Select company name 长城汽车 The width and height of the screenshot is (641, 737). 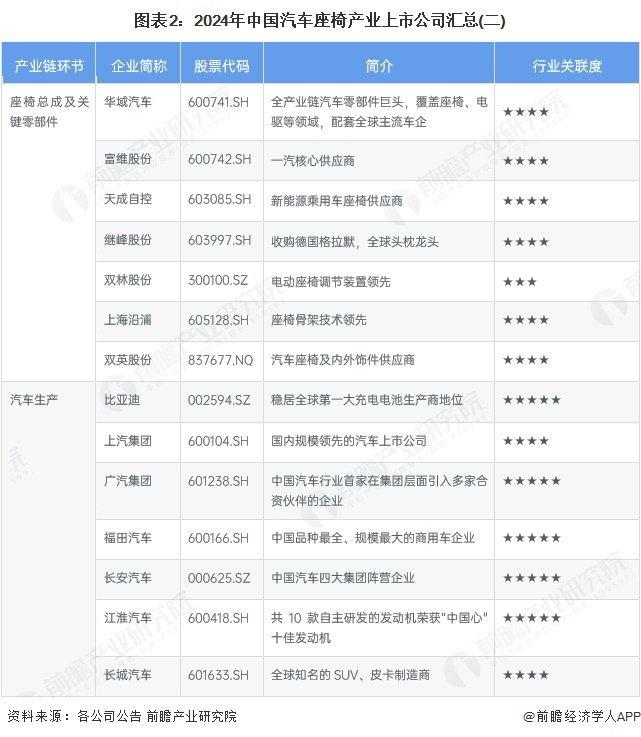pyautogui.click(x=128, y=675)
